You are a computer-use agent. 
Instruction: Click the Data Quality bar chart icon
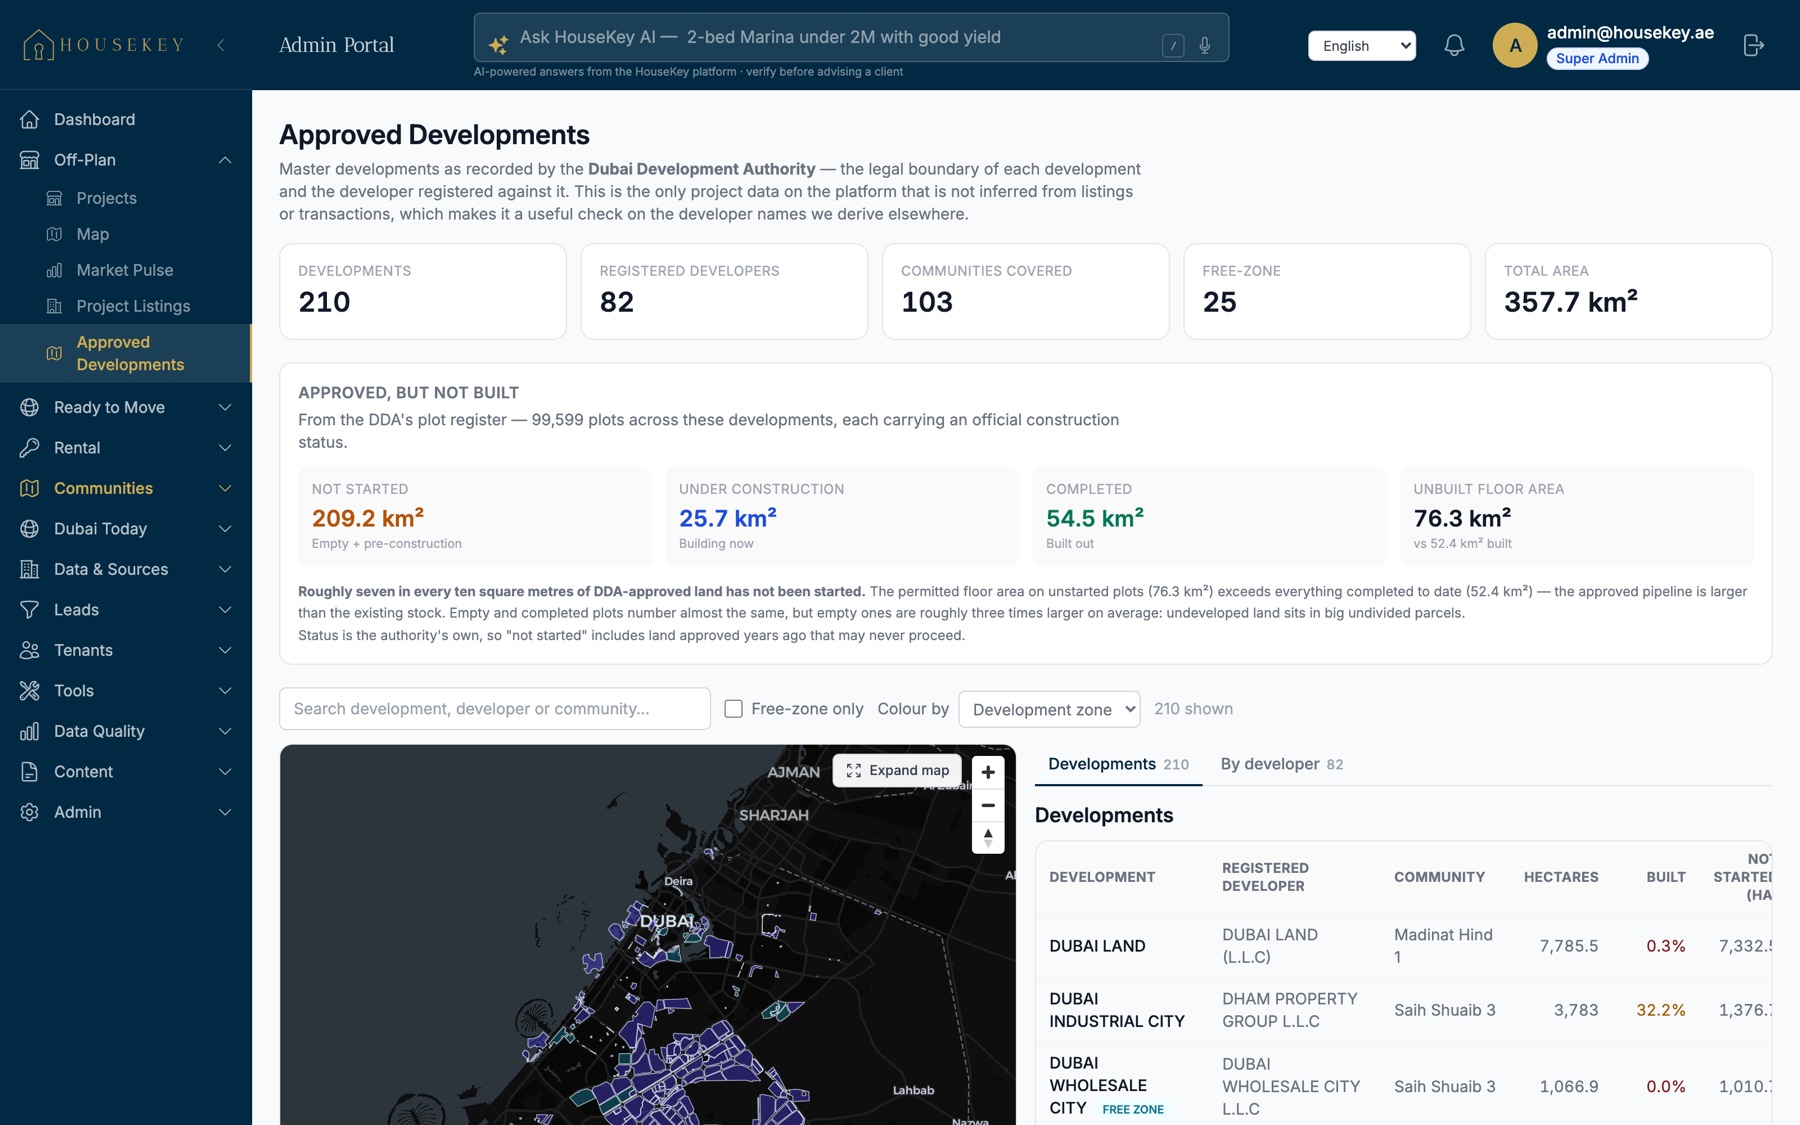tap(30, 731)
